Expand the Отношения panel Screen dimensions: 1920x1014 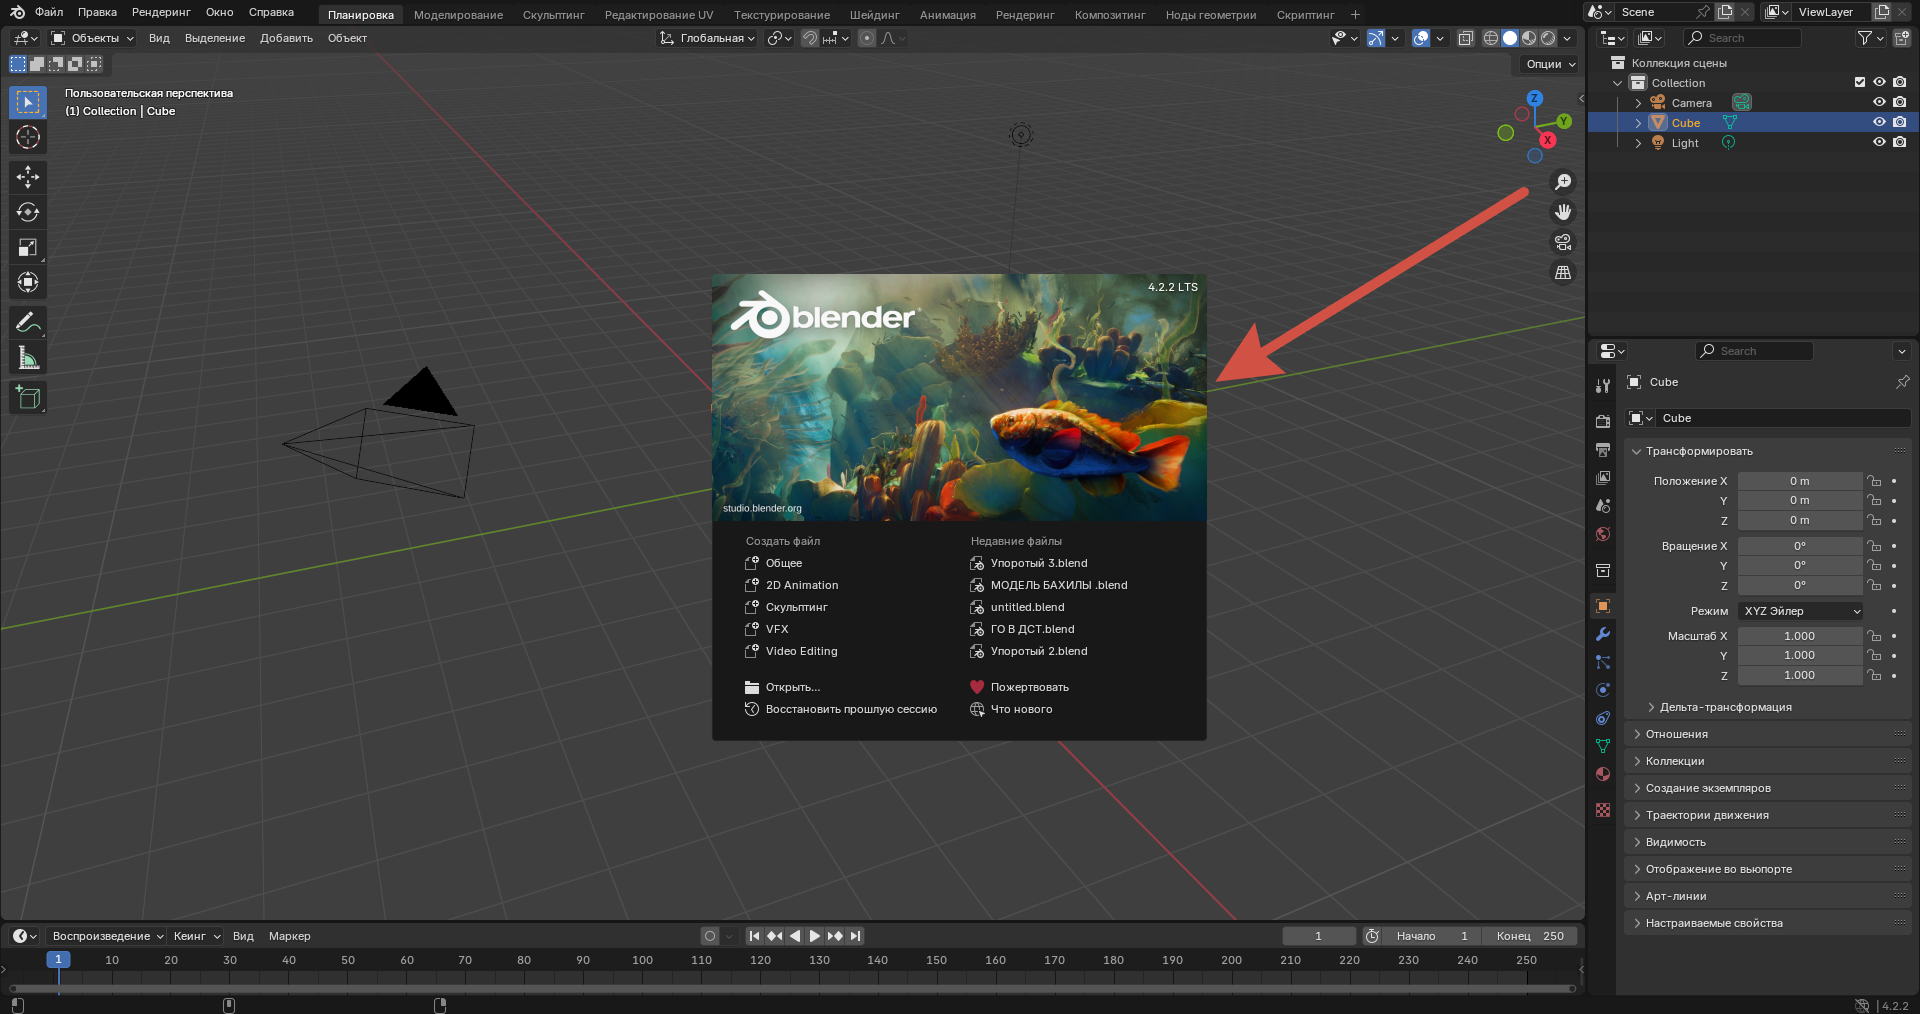(1676, 734)
